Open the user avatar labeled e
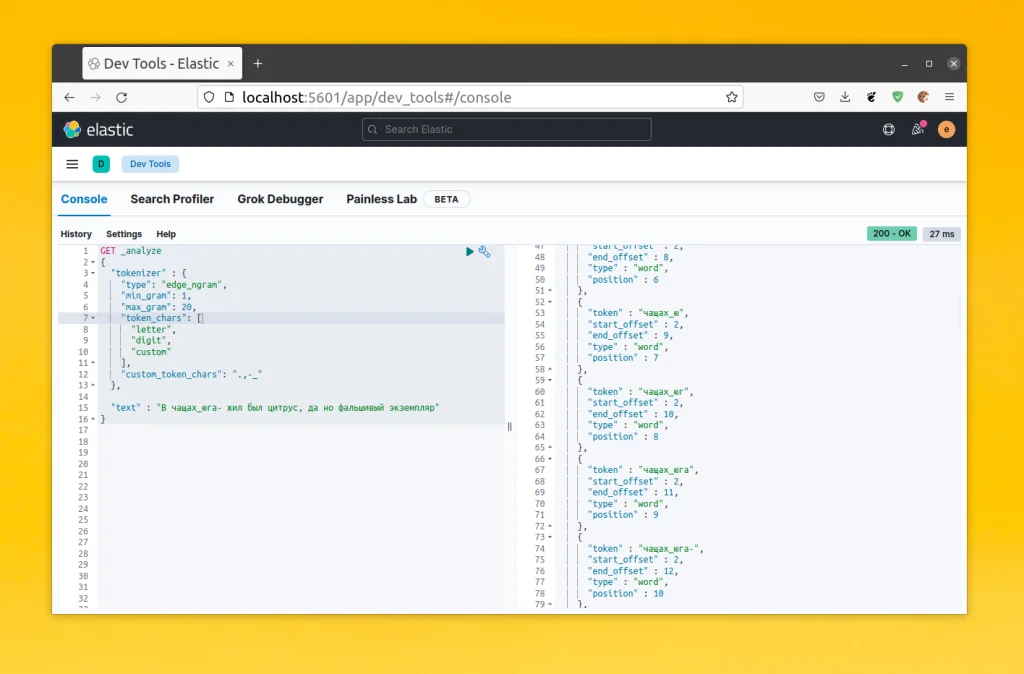Image resolution: width=1024 pixels, height=674 pixels. click(x=945, y=129)
